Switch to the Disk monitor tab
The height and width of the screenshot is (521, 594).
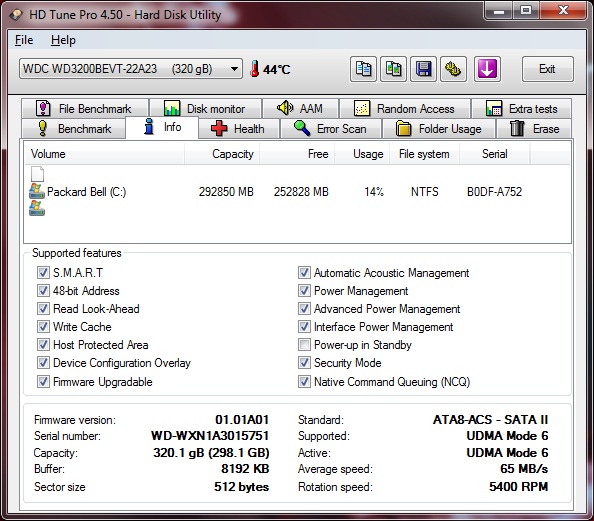coord(205,109)
